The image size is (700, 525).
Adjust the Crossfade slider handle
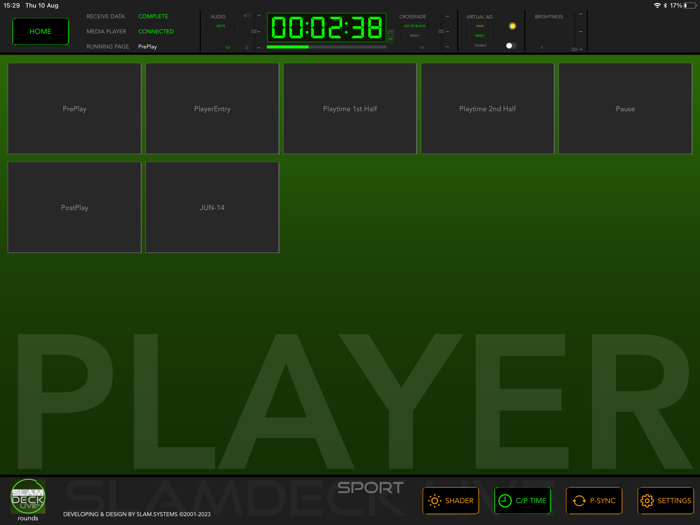pos(441,31)
